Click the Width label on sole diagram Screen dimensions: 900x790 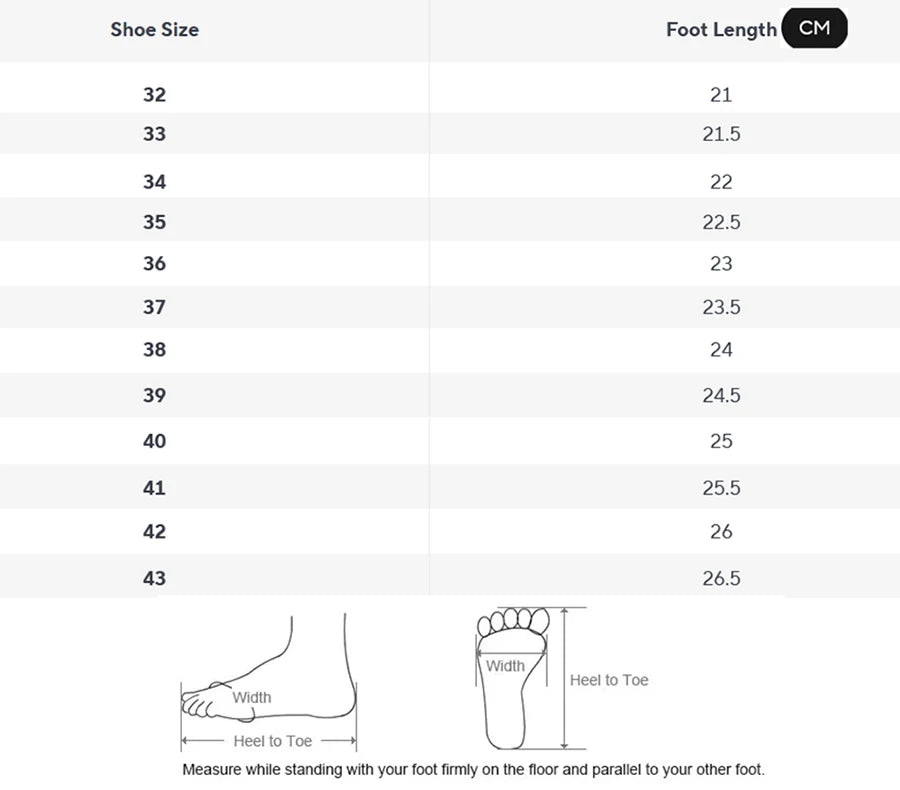click(505, 666)
